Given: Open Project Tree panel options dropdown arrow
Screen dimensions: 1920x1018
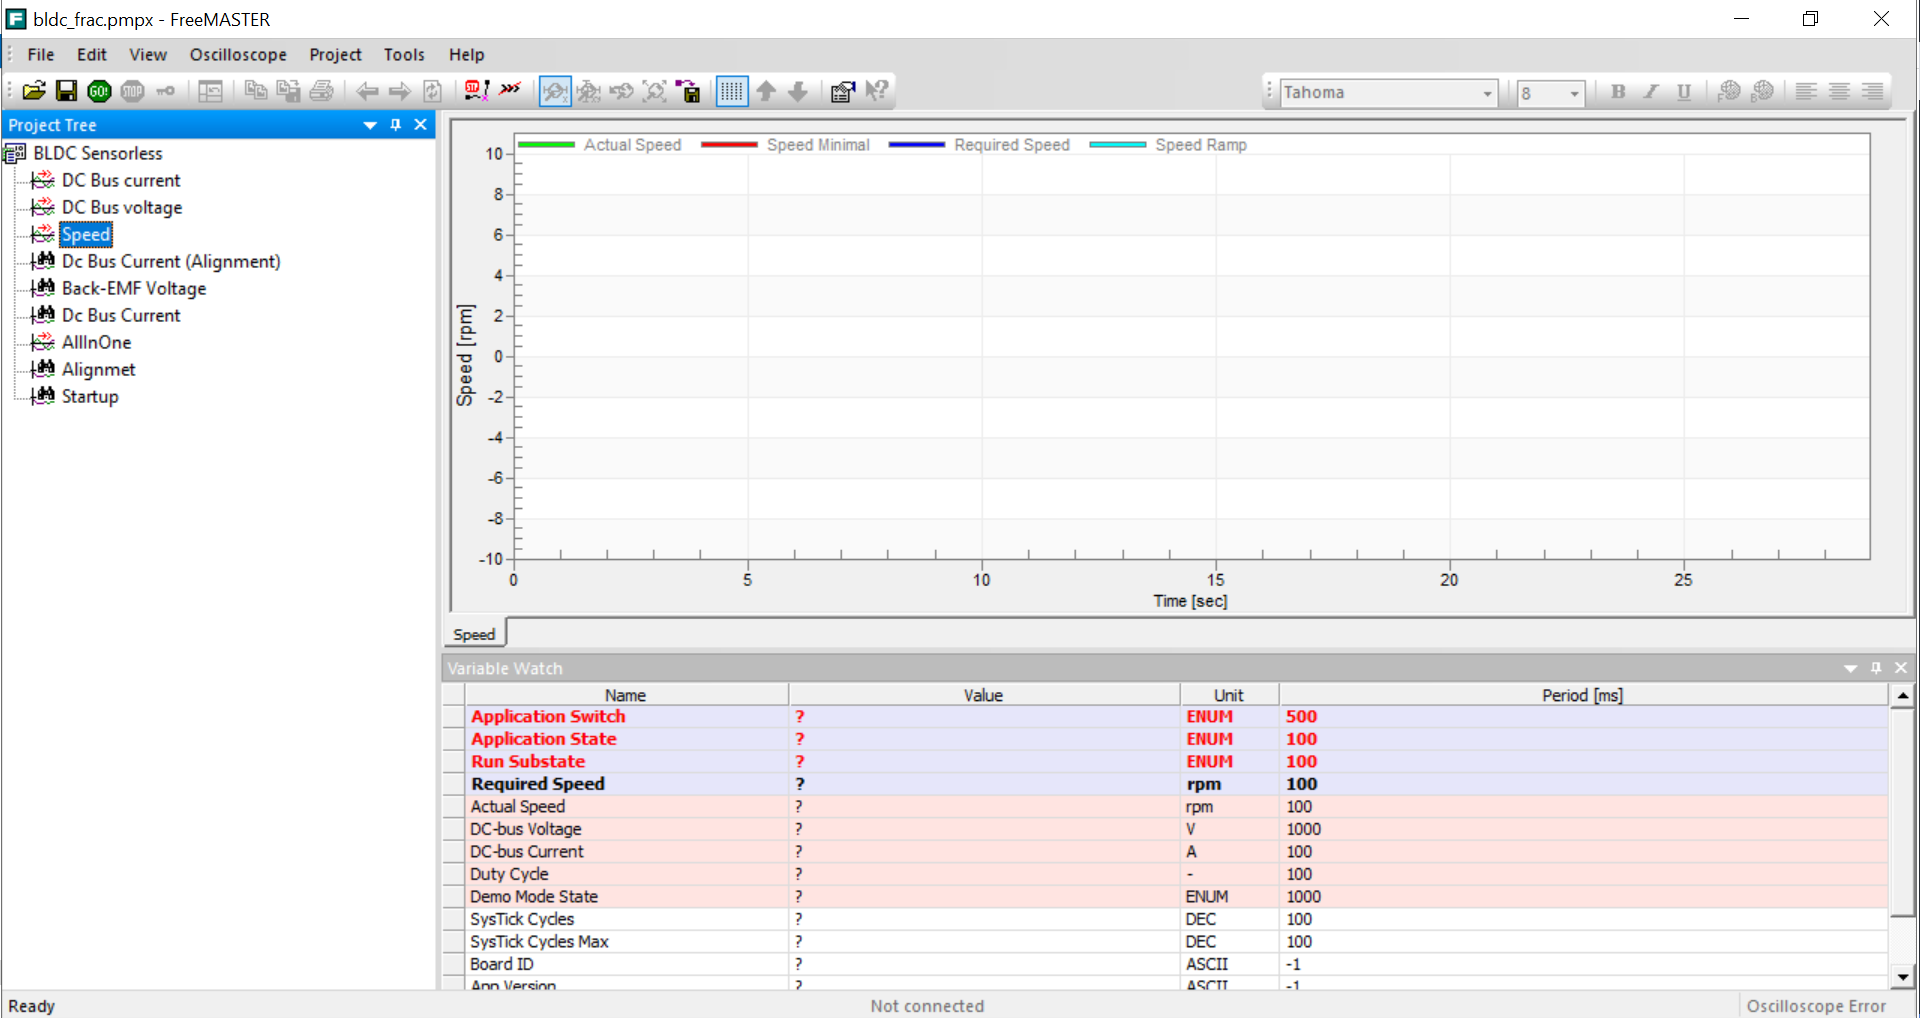Looking at the screenshot, I should pos(370,125).
